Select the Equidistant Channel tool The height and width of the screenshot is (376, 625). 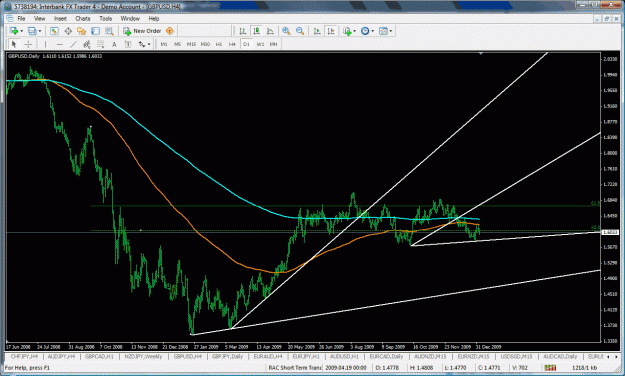pyautogui.click(x=86, y=44)
